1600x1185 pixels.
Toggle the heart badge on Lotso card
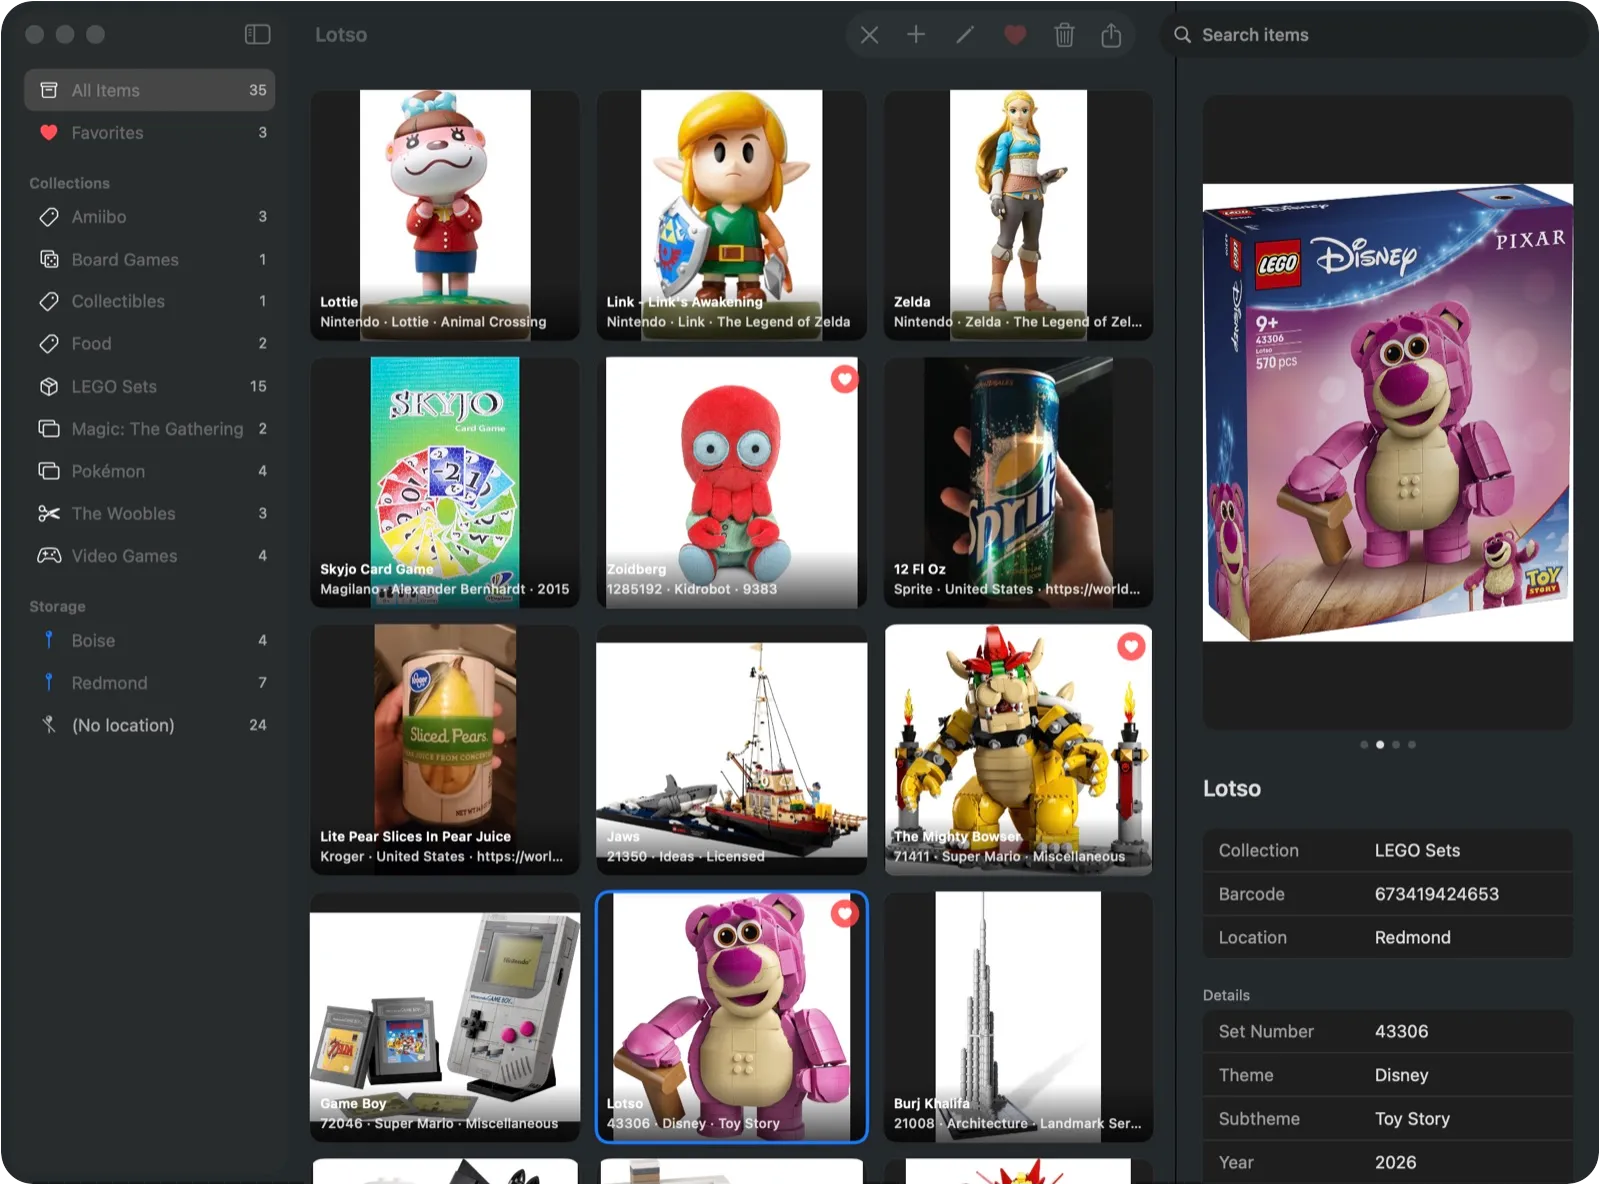coord(845,913)
